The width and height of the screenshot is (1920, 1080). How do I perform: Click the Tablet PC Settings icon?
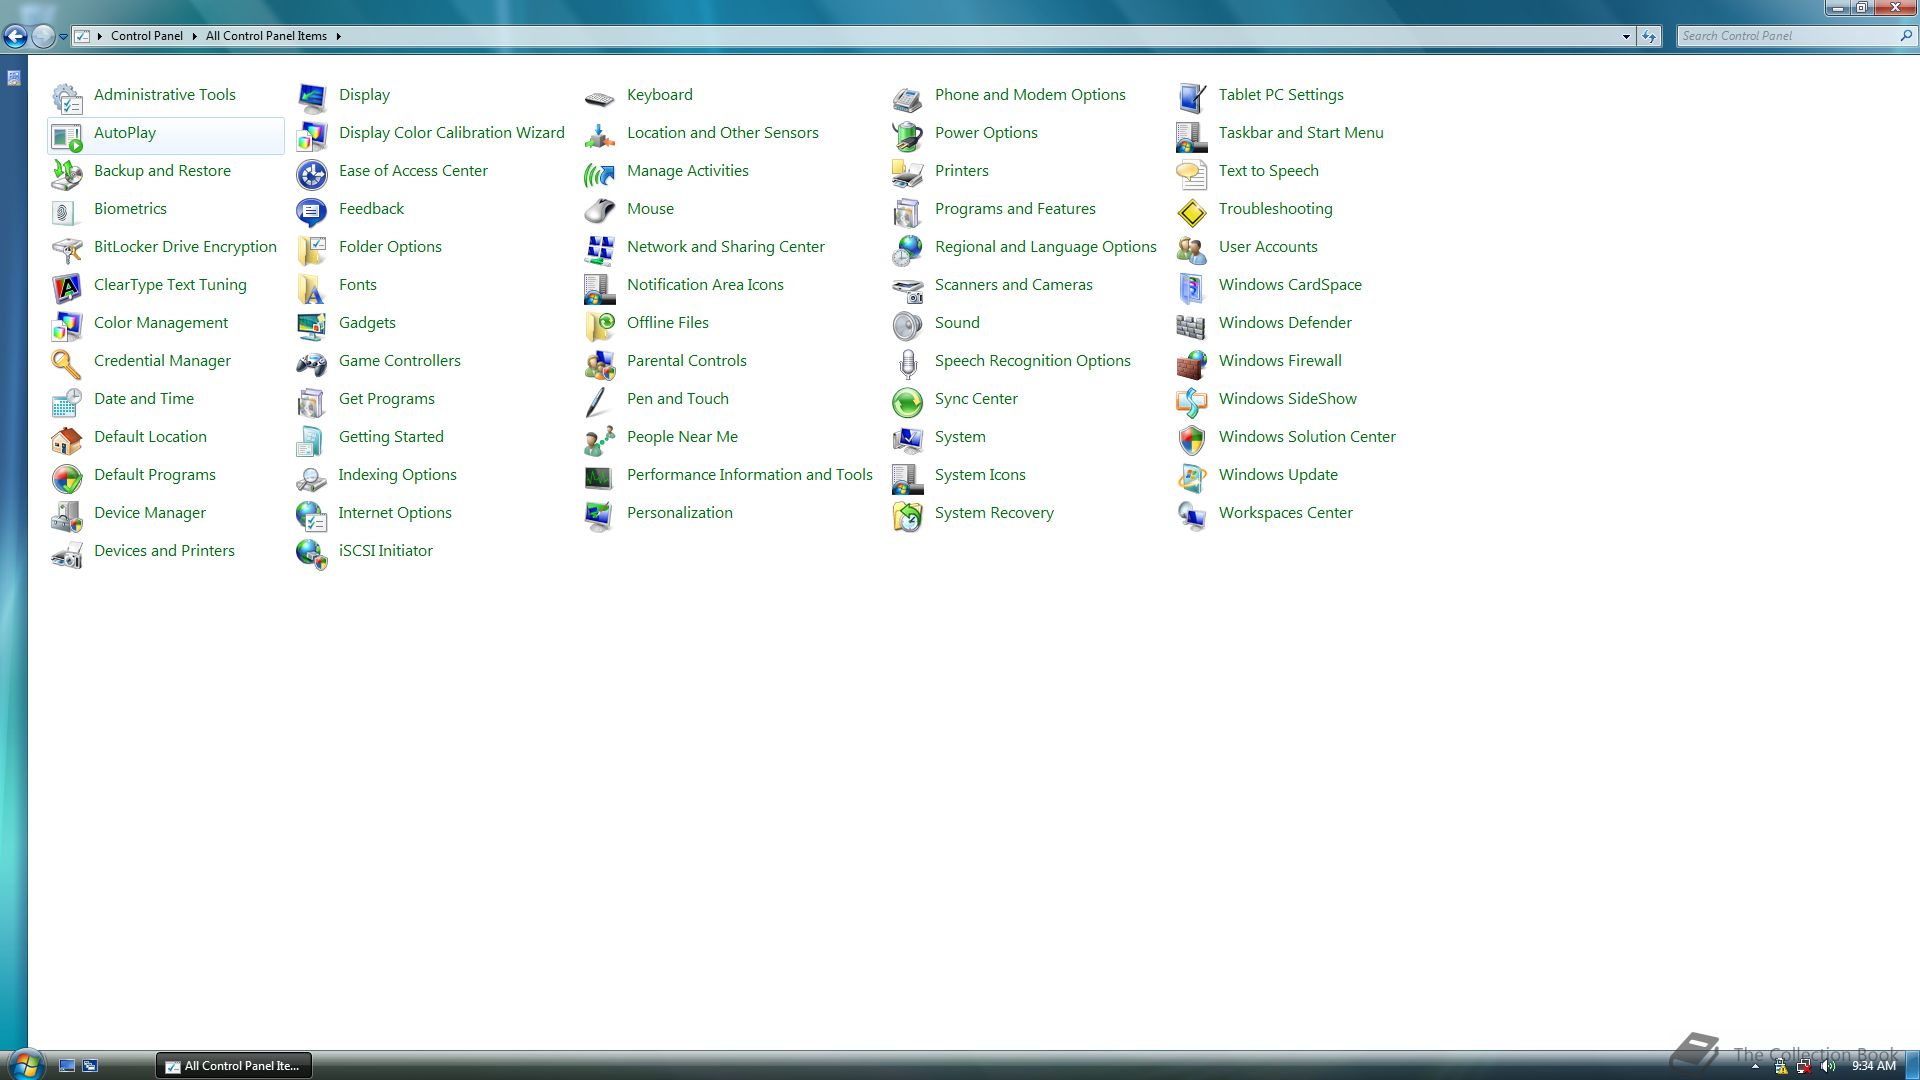(1192, 98)
